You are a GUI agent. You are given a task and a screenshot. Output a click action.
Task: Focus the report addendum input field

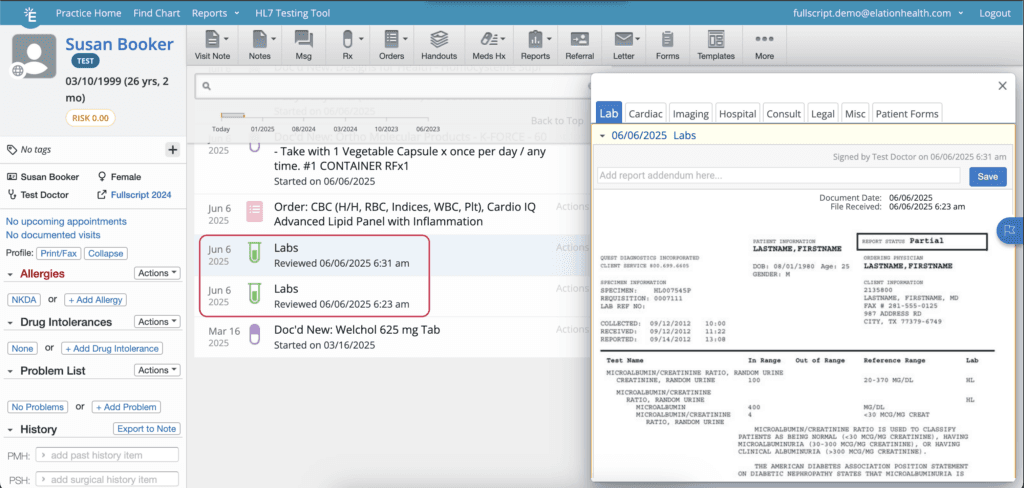coord(778,176)
